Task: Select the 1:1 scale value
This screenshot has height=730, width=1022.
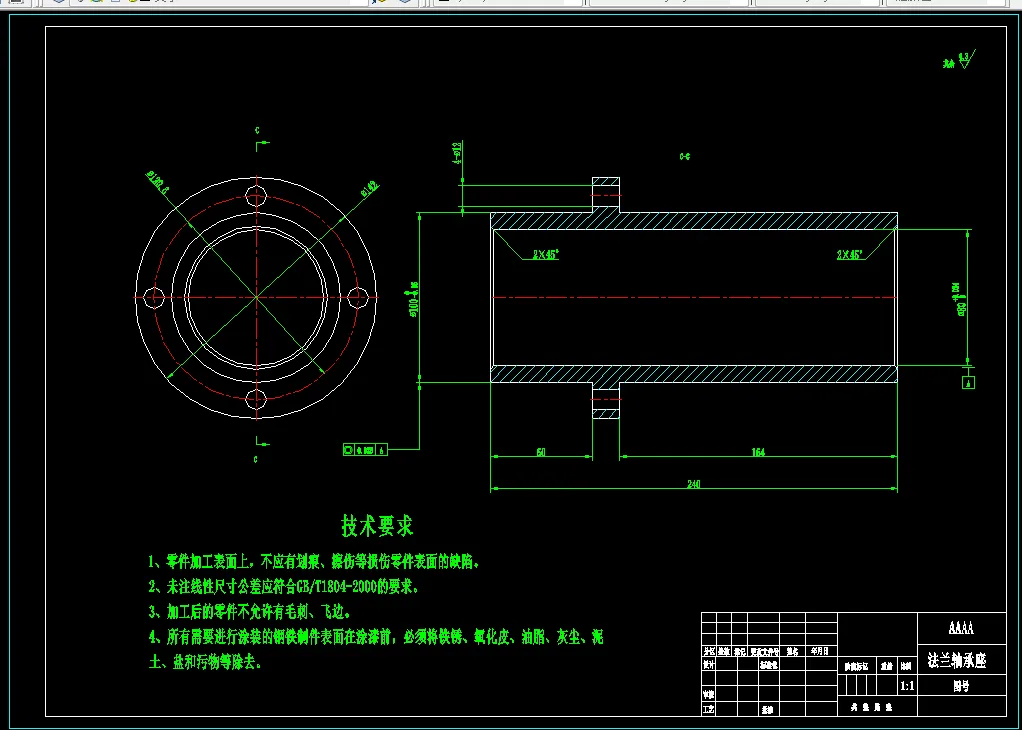Action: pos(907,686)
